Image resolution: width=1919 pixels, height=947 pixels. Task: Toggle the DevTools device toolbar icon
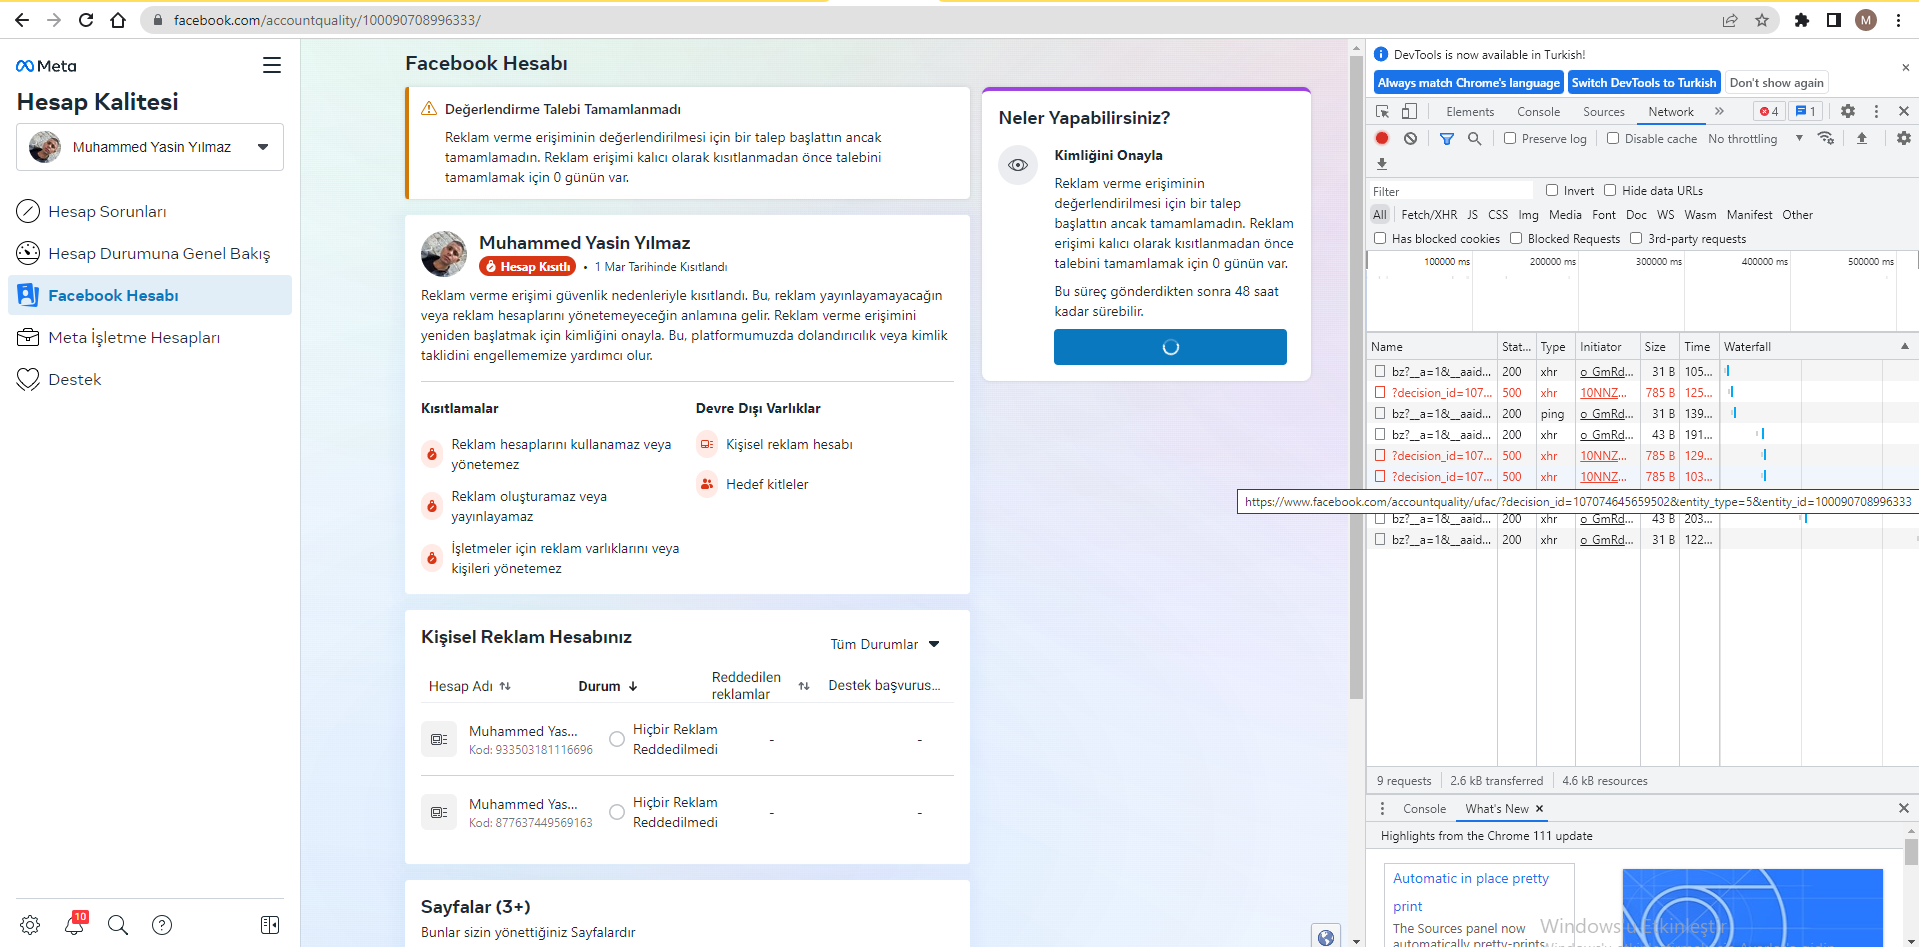[1409, 111]
